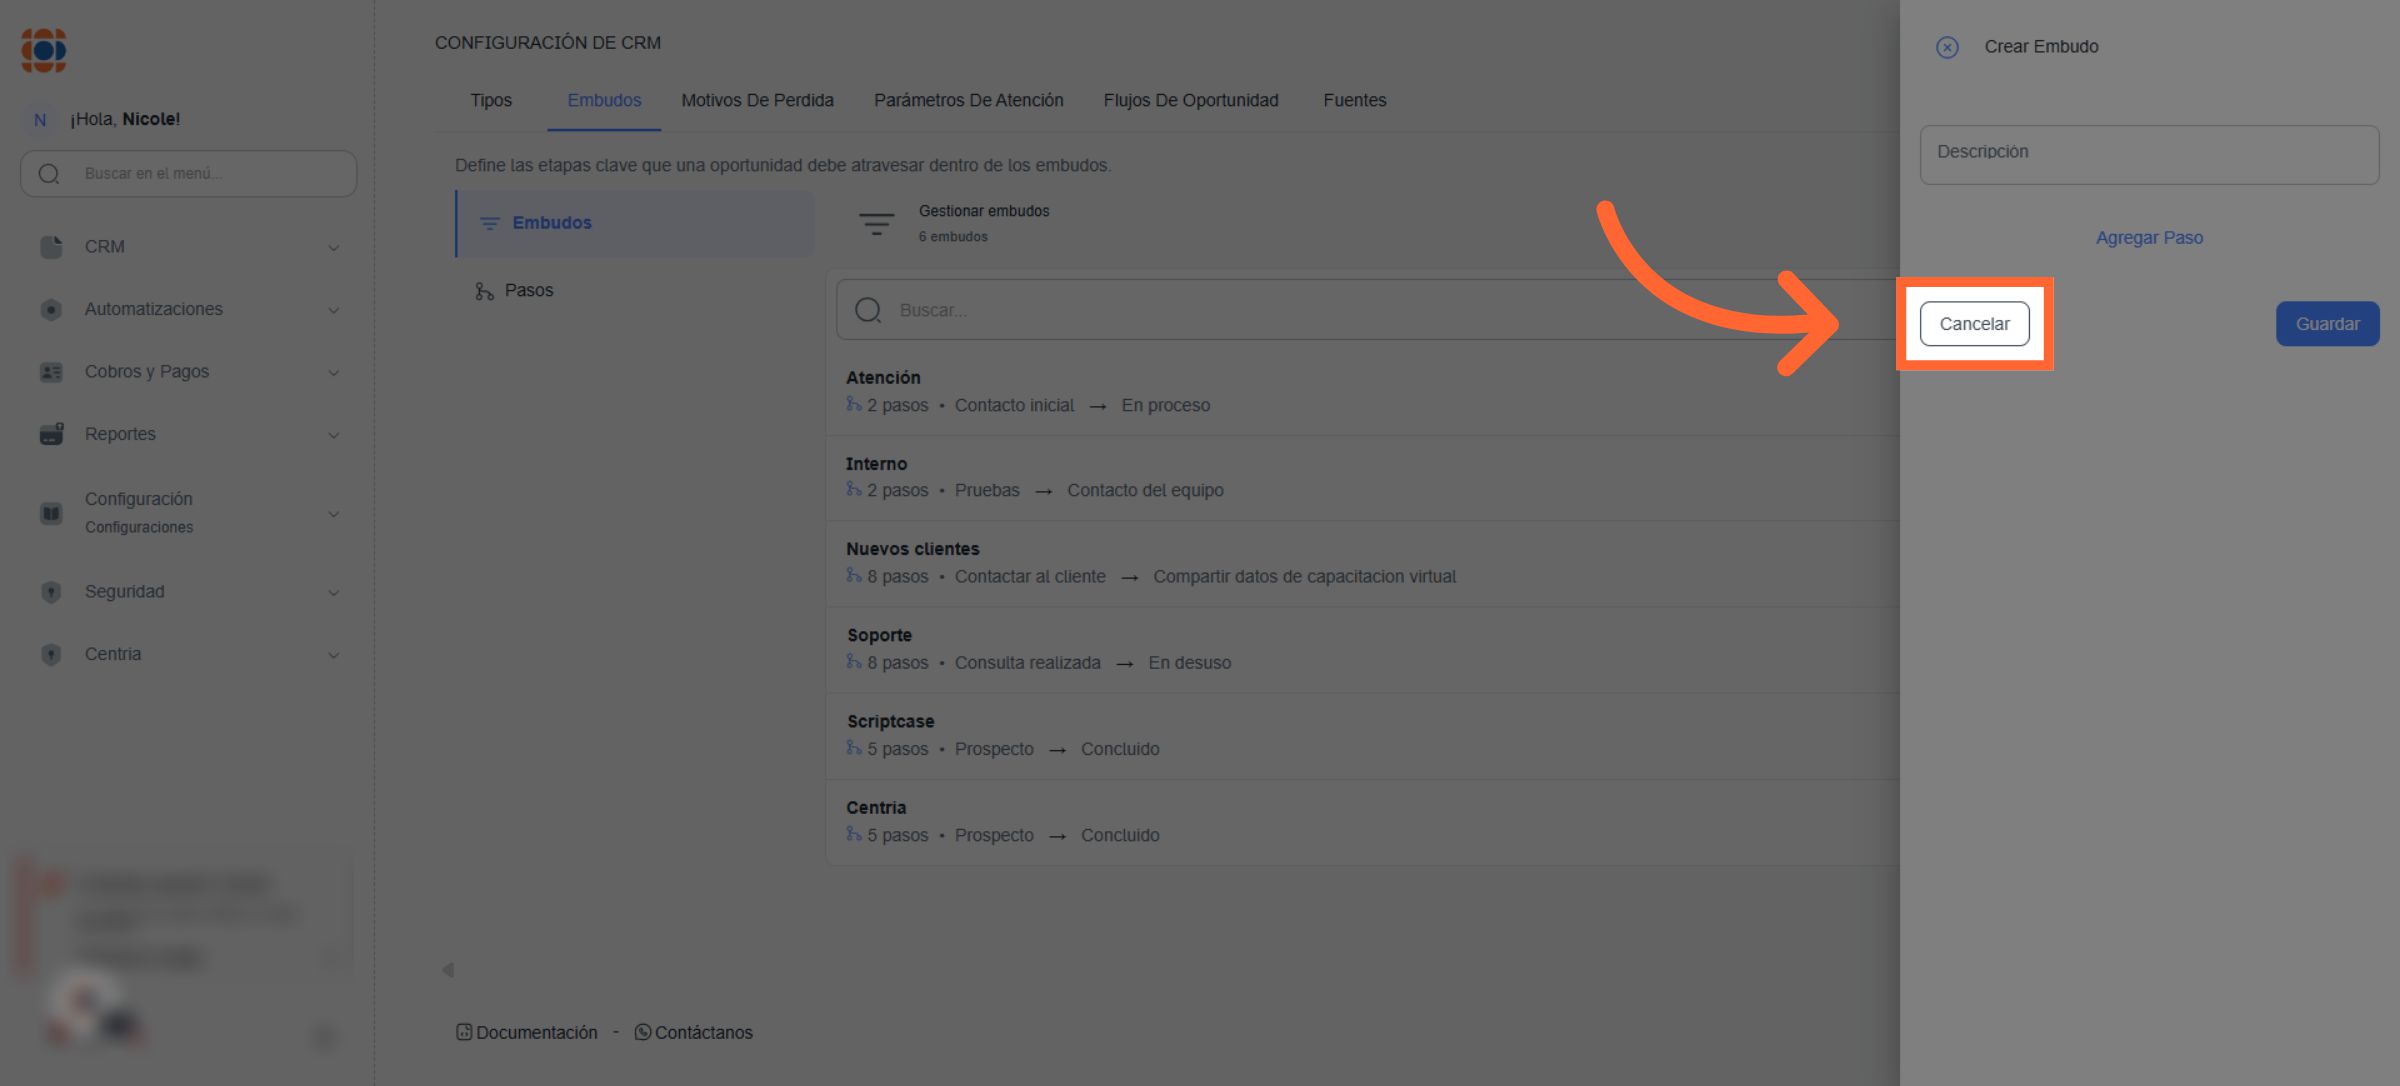Viewport: 2400px width, 1086px height.
Task: Focus the Descripción input field
Action: (x=2148, y=153)
